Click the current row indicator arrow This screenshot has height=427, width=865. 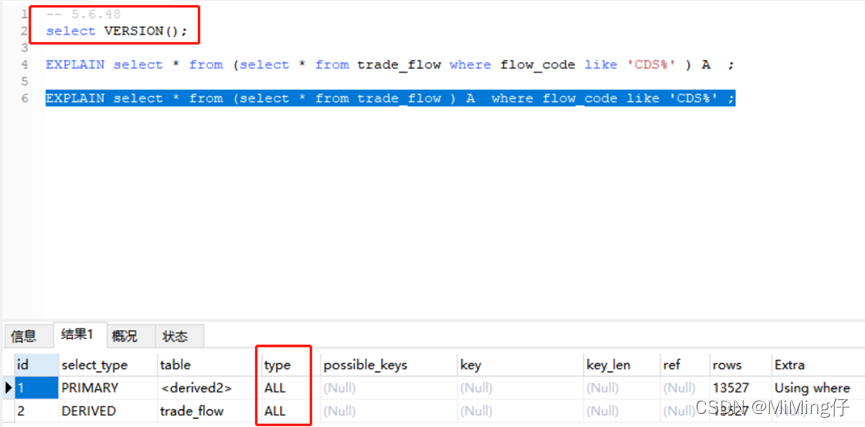[x=8, y=388]
